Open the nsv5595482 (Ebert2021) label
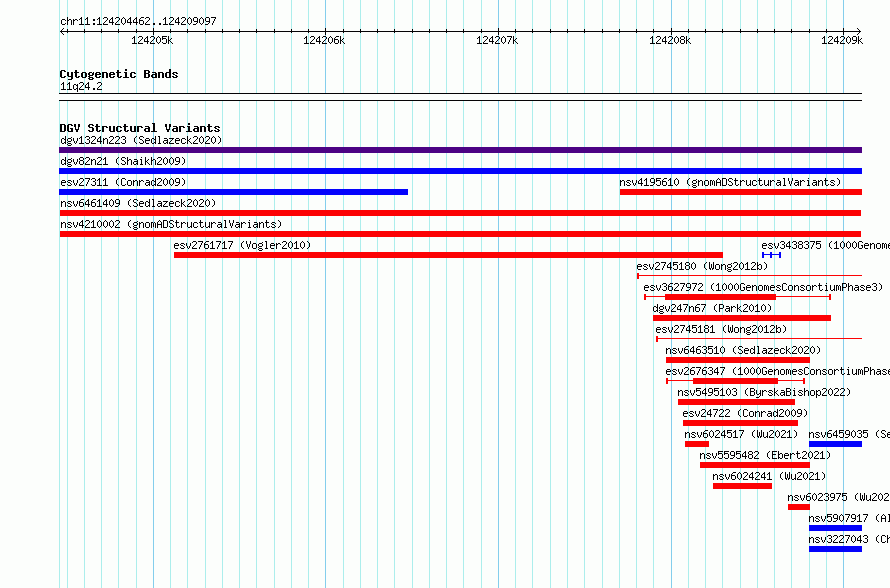890x588 pixels. coord(765,455)
